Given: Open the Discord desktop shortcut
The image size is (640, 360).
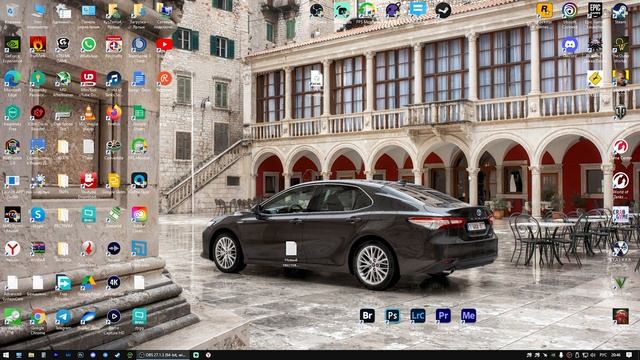Looking at the screenshot, I should pos(569,44).
